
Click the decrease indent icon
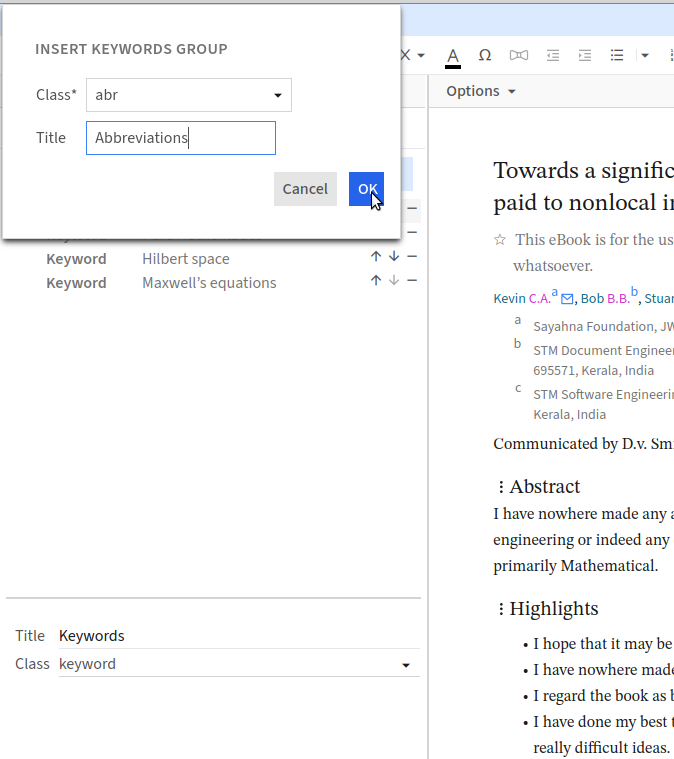coord(553,55)
